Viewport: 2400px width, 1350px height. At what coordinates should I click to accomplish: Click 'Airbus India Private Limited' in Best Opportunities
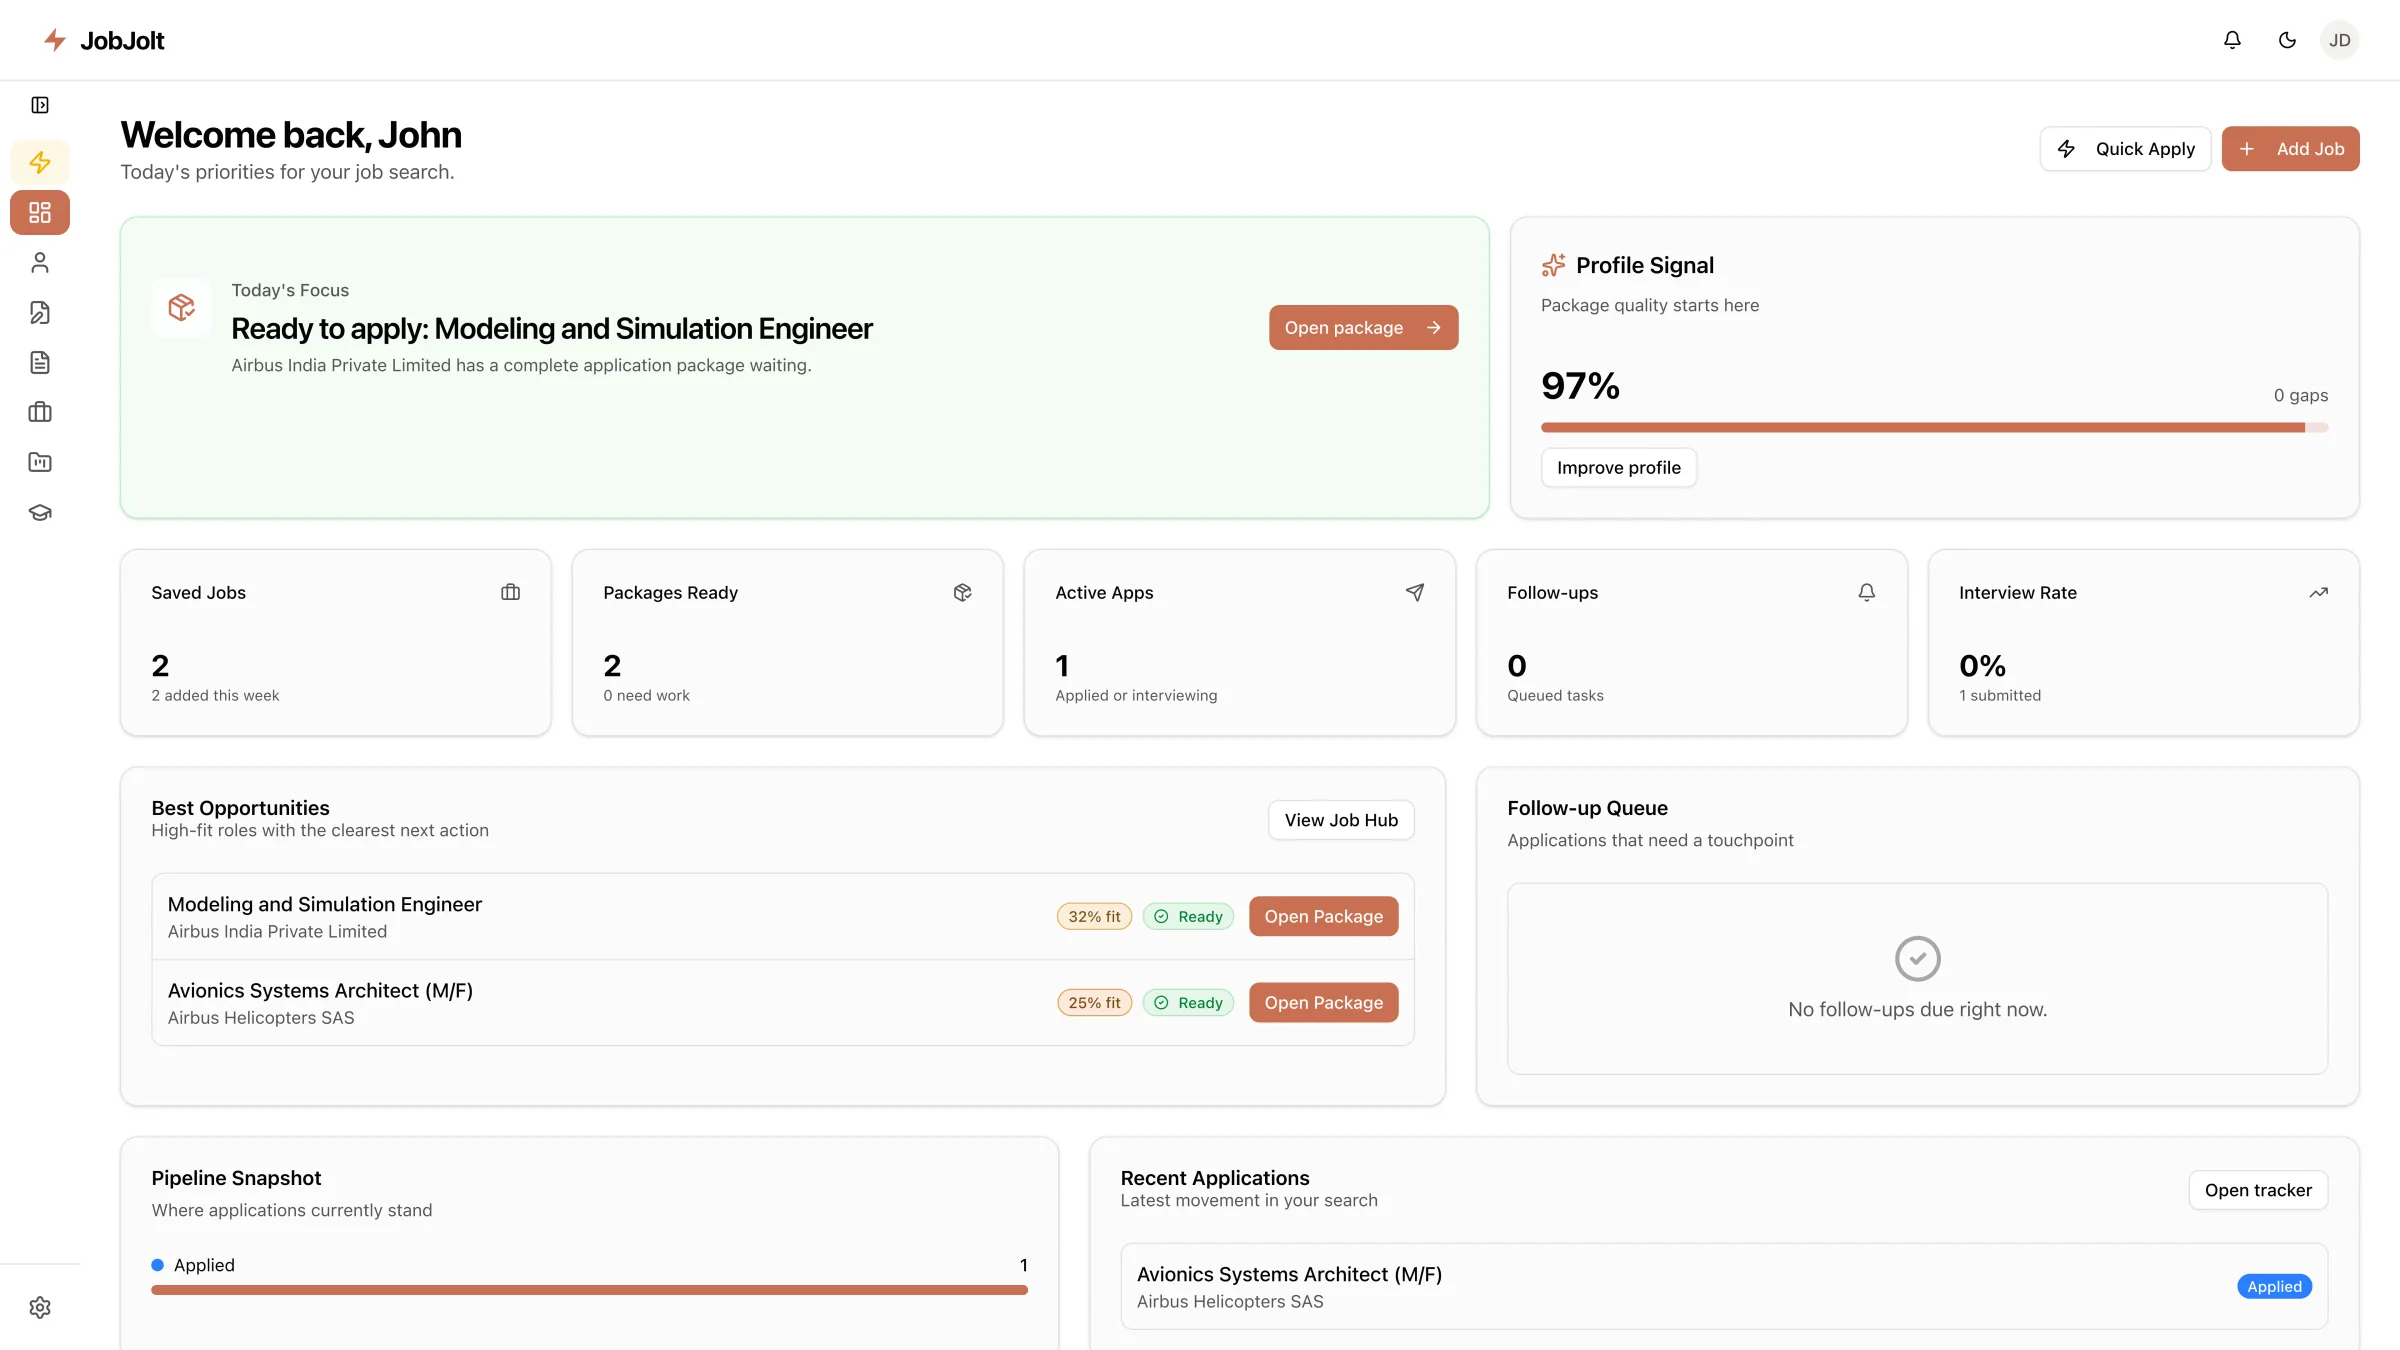(x=277, y=931)
